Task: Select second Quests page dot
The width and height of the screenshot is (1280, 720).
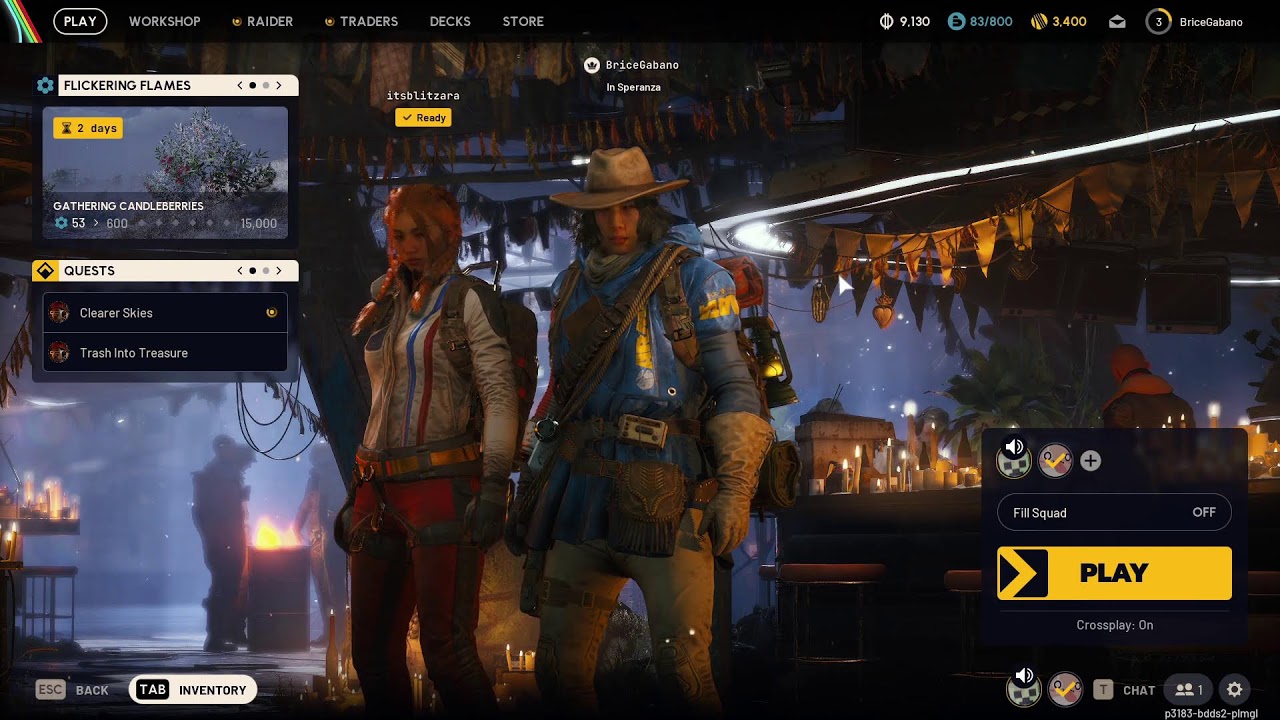Action: click(265, 271)
